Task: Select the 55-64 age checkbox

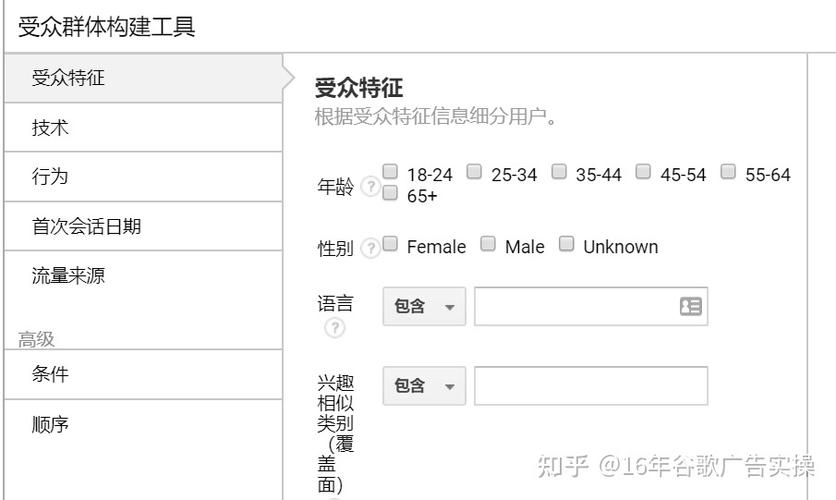Action: [x=728, y=171]
